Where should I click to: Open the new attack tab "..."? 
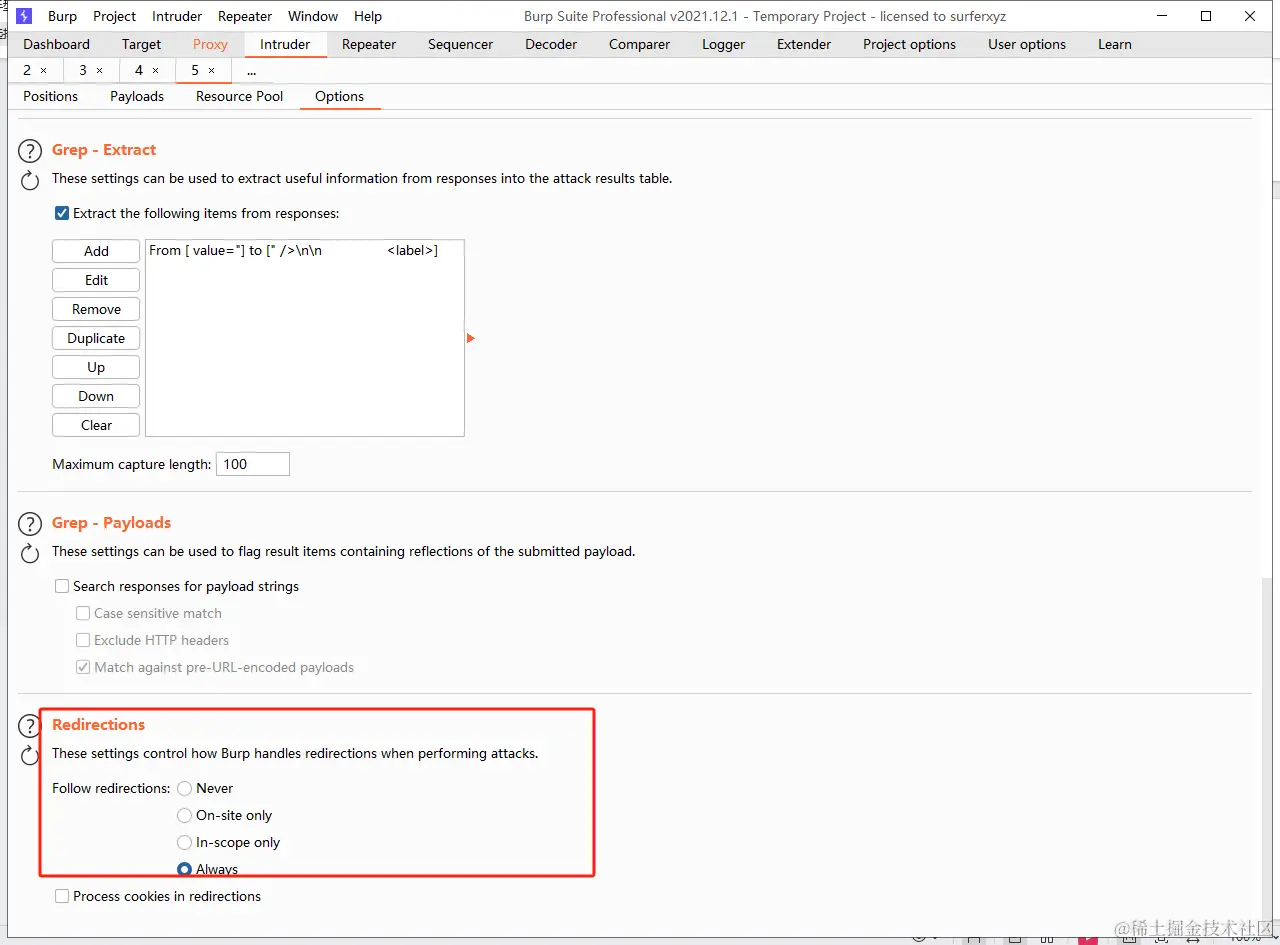(251, 70)
